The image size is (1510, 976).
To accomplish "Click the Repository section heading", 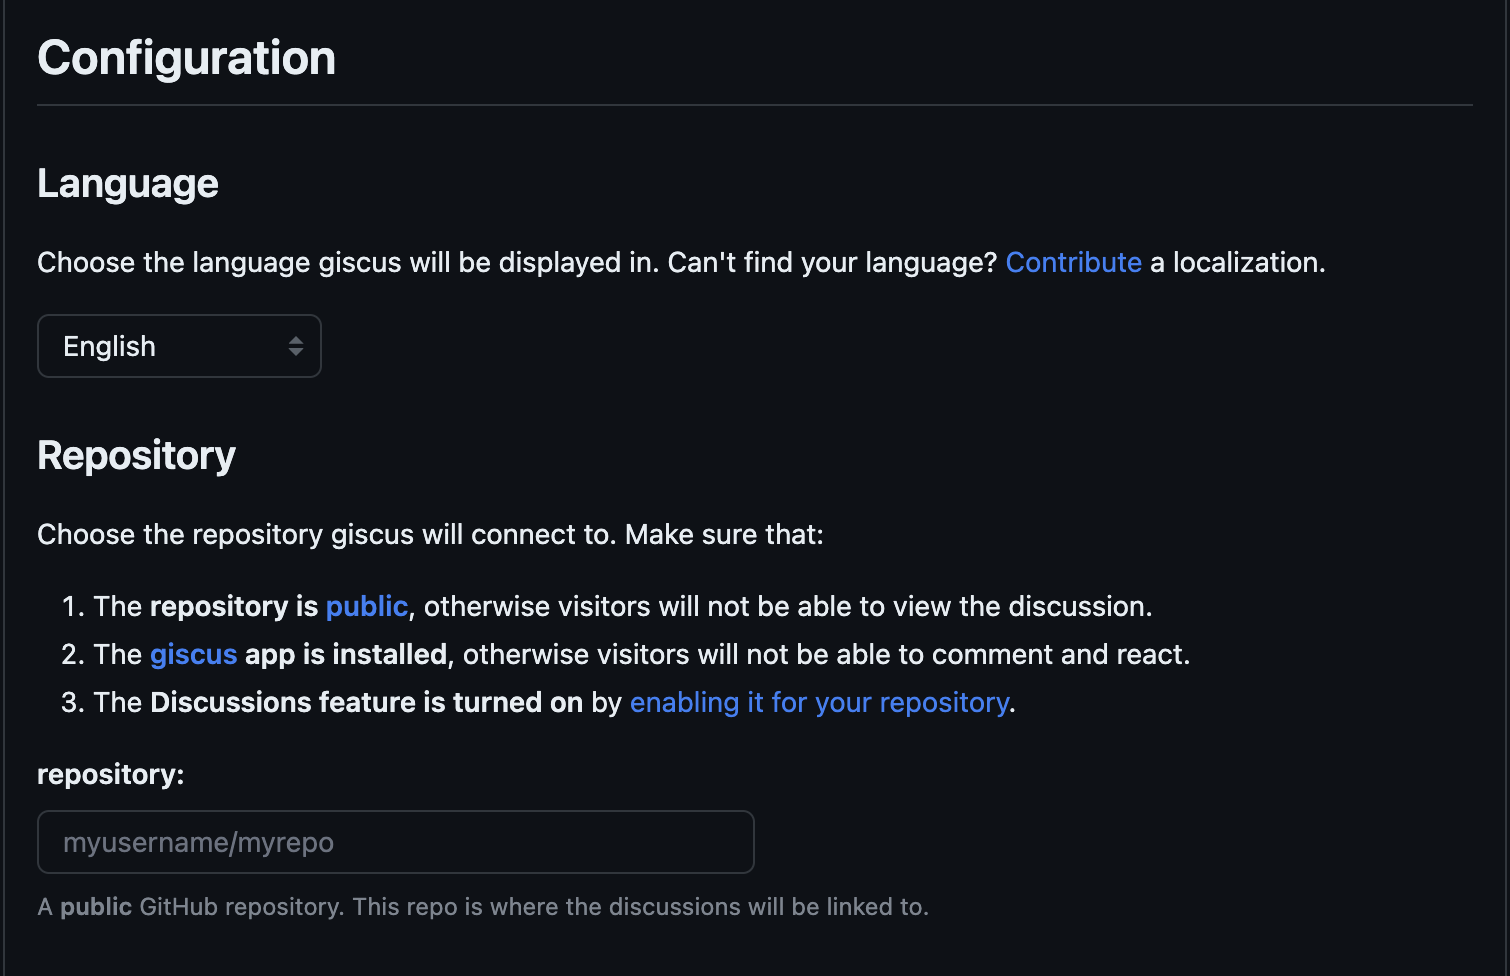I will pyautogui.click(x=136, y=456).
